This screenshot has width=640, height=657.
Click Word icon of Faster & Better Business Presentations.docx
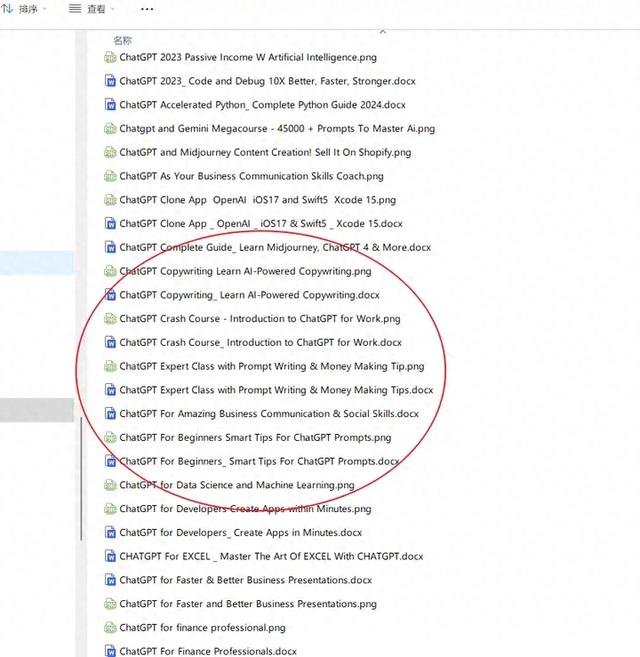(110, 580)
